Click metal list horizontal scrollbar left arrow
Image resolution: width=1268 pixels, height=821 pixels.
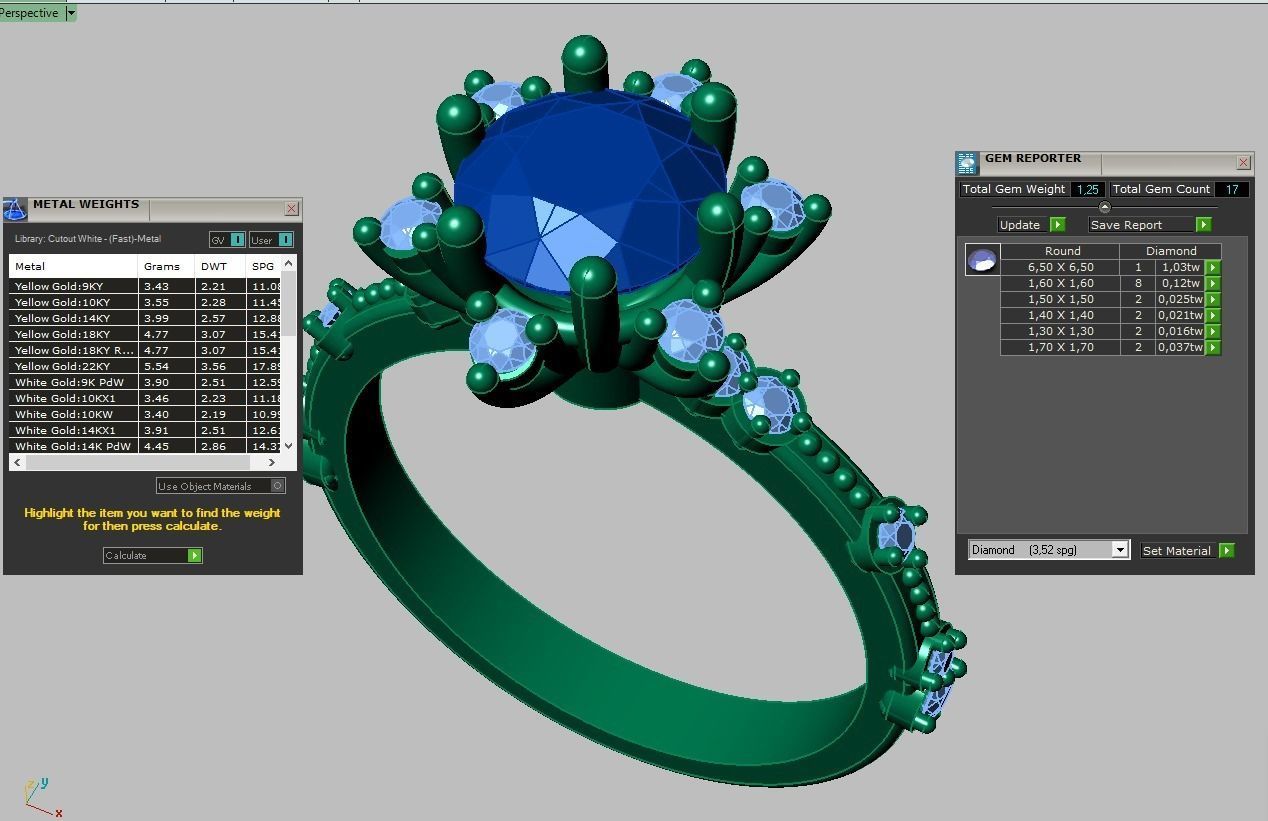[x=17, y=462]
